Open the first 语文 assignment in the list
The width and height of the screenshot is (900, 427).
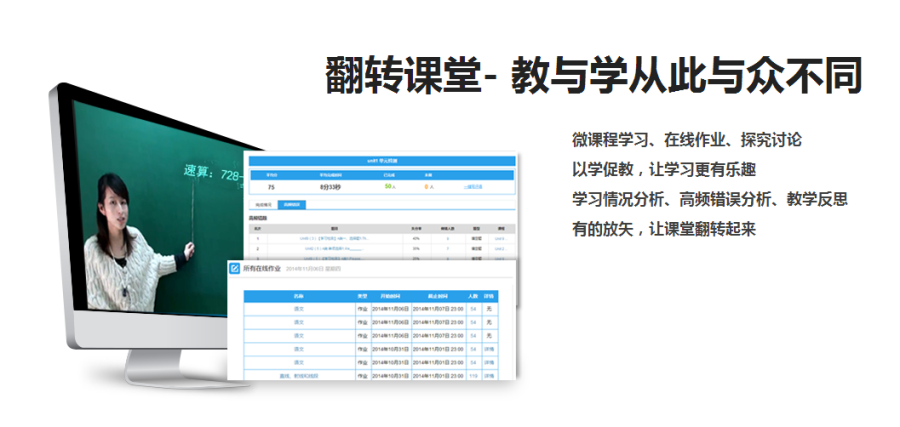point(298,310)
